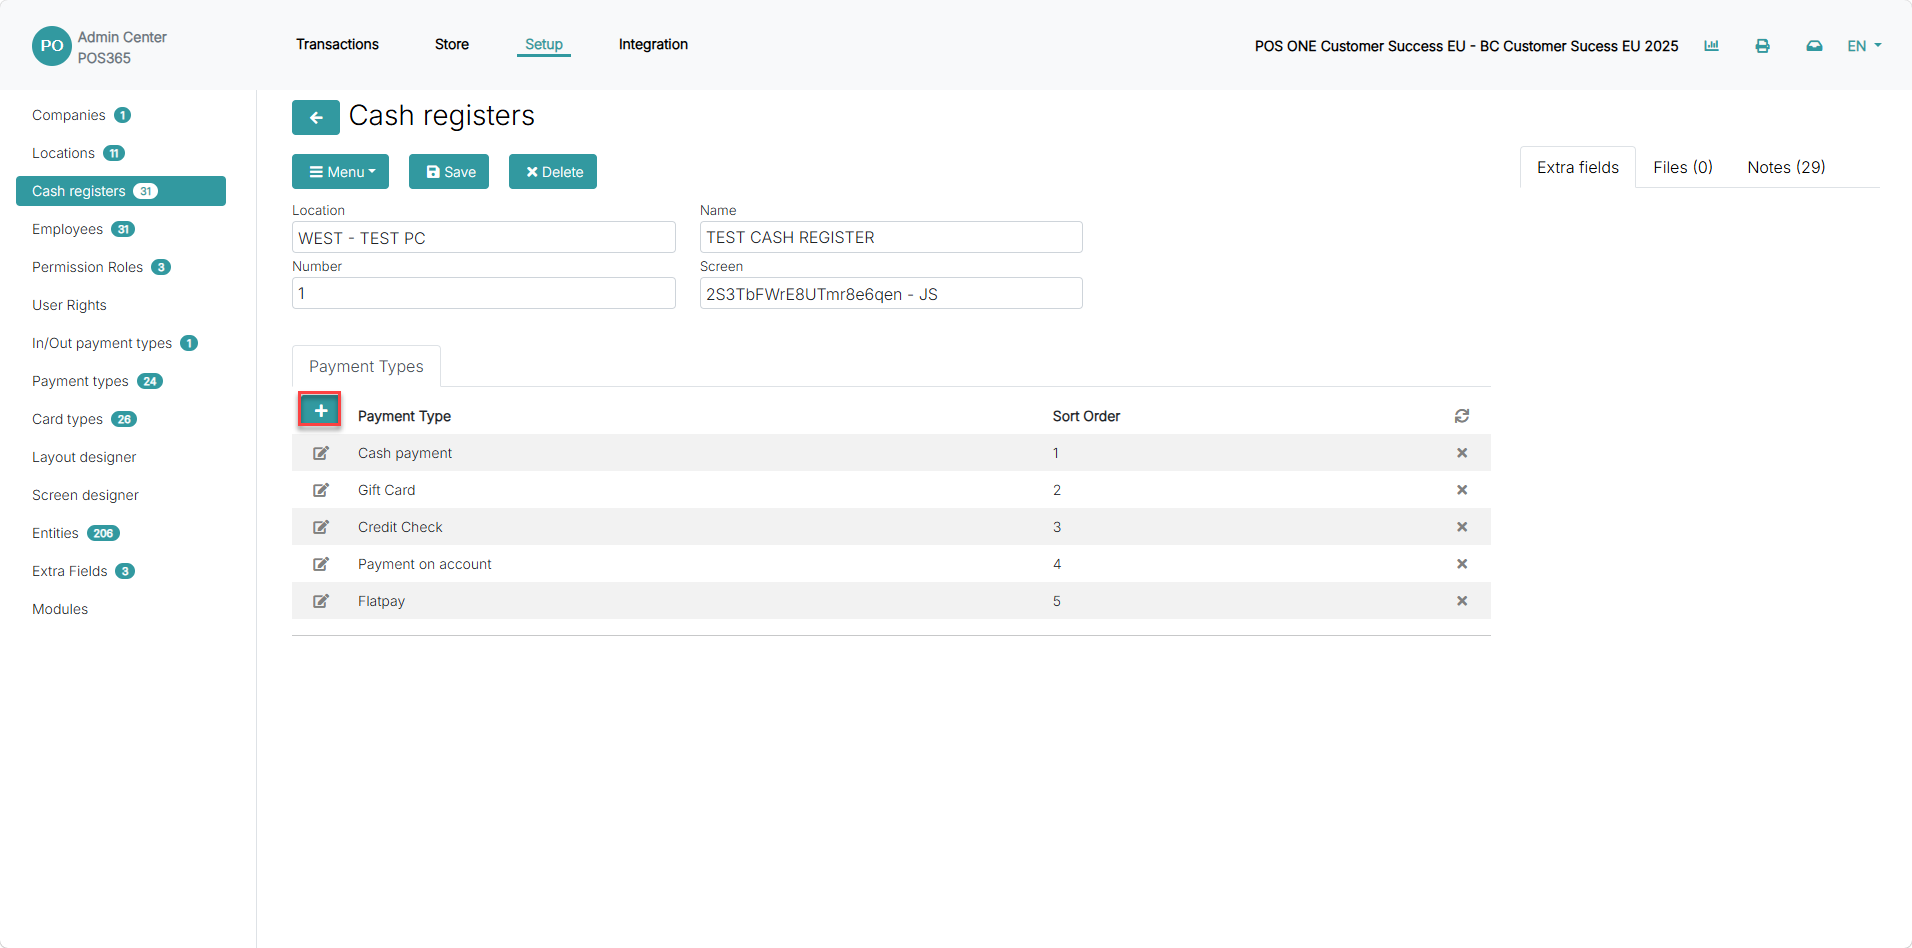Select the Payment Types tab
Viewport: 1912px width, 948px height.
pyautogui.click(x=366, y=366)
